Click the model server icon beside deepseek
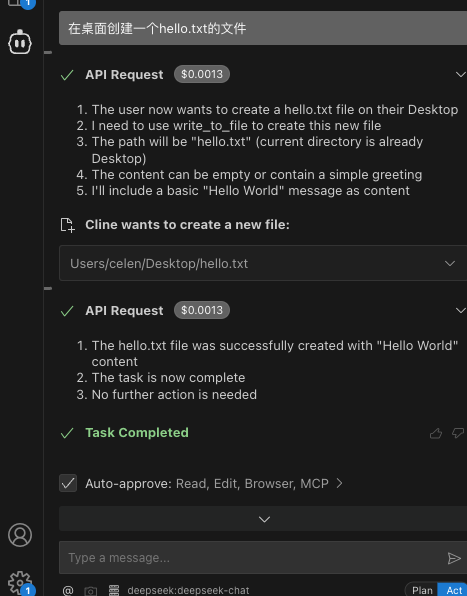This screenshot has height=596, width=467. coord(114,590)
